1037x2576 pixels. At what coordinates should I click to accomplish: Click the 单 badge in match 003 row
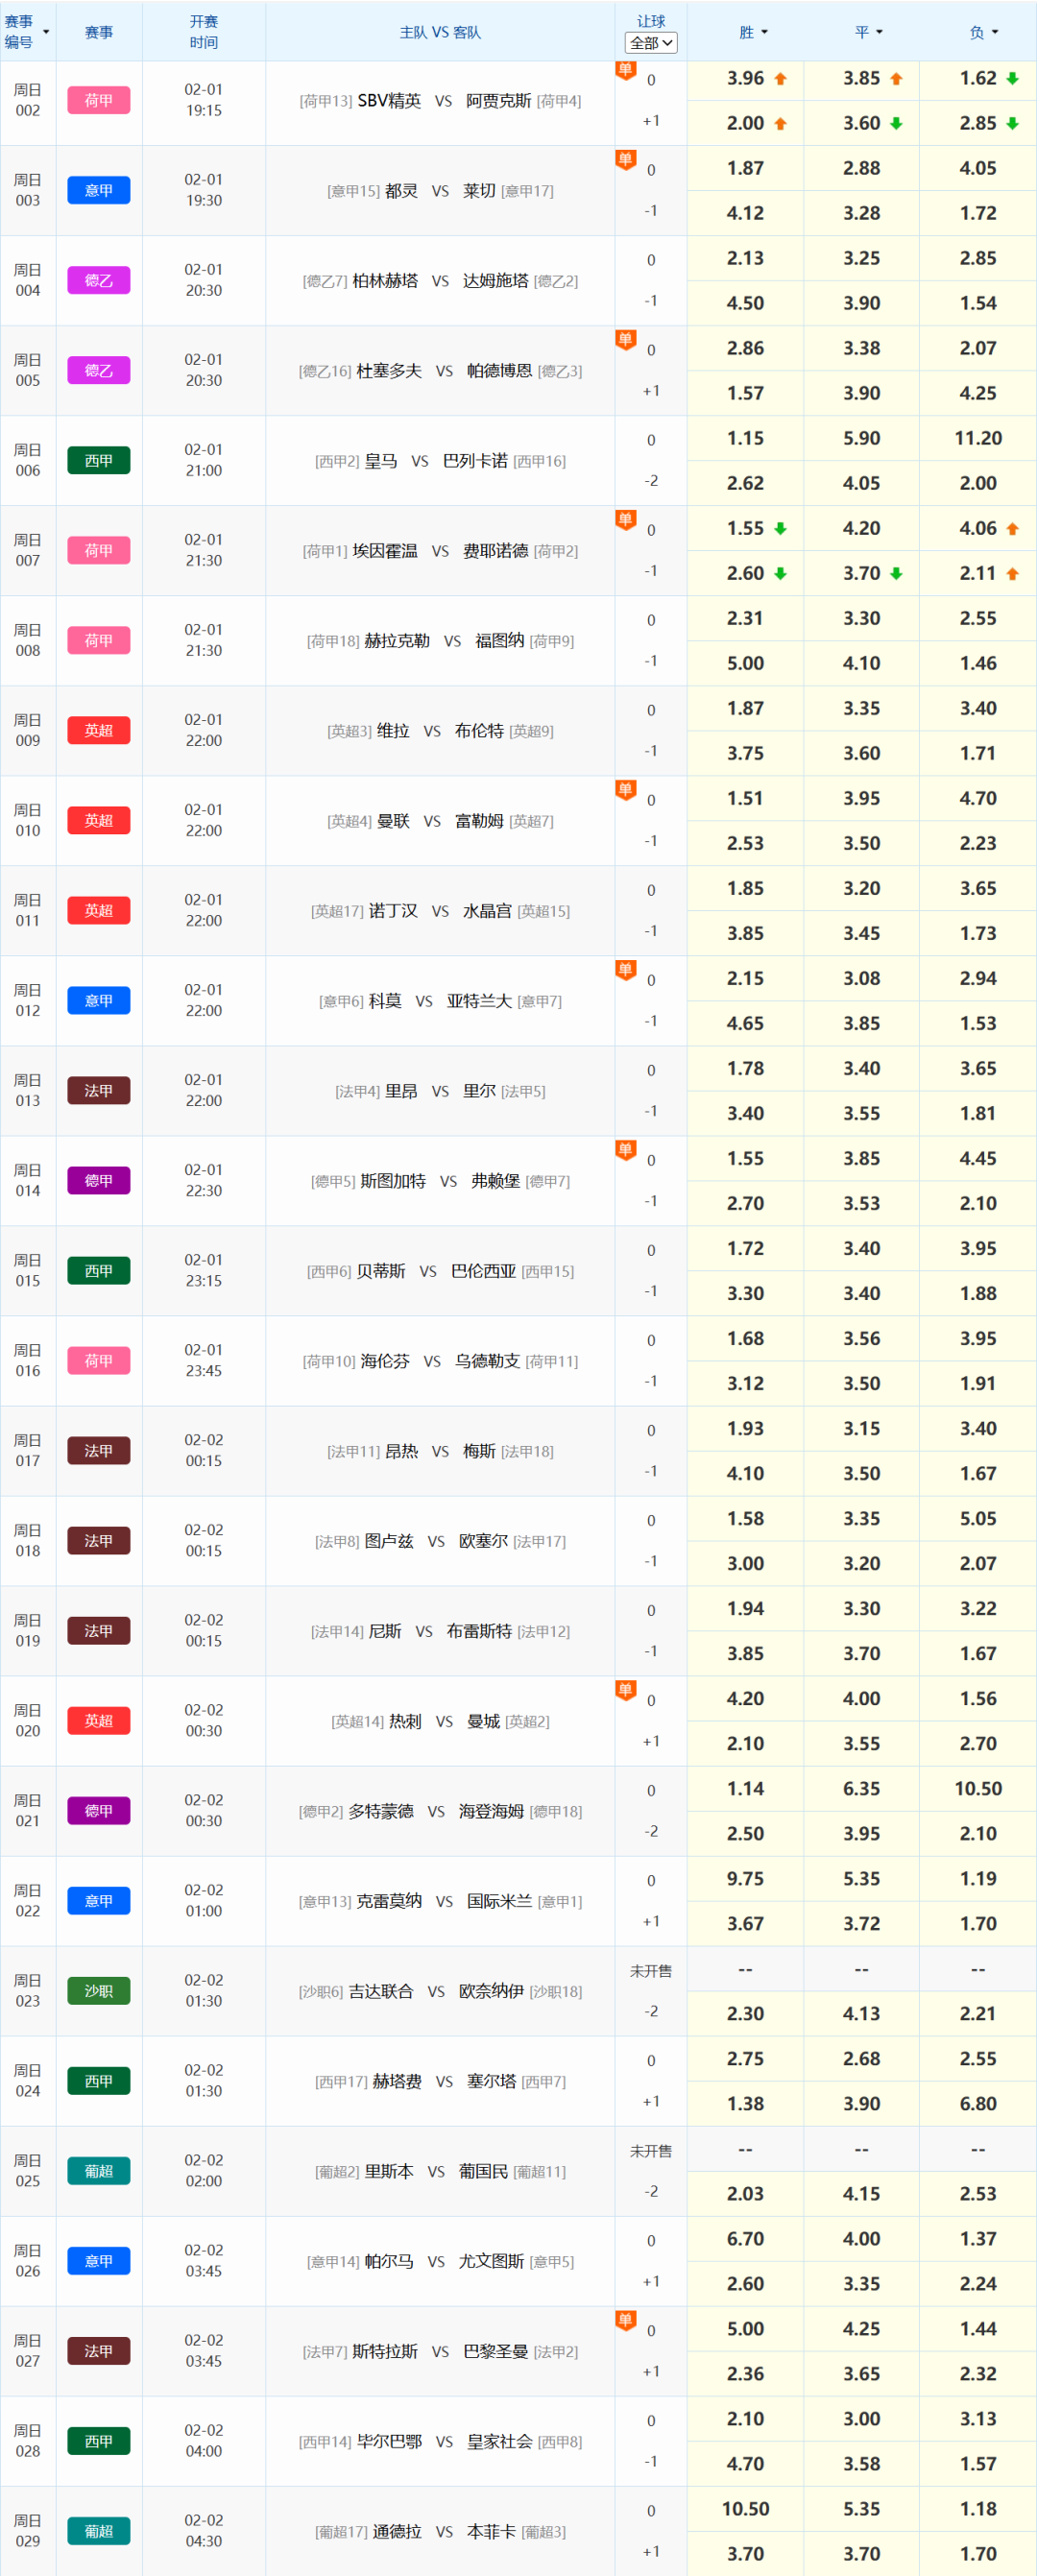[x=625, y=160]
